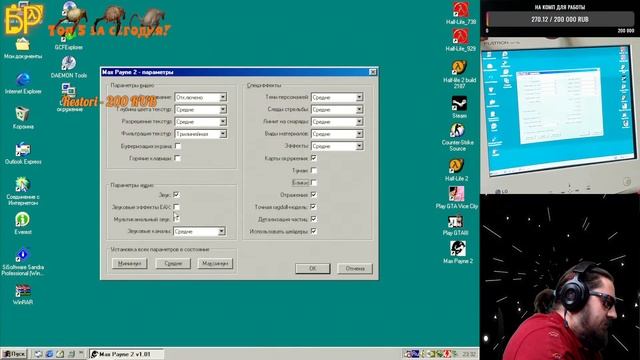Select the Half-Life 2 desktop shortcut

457,170
